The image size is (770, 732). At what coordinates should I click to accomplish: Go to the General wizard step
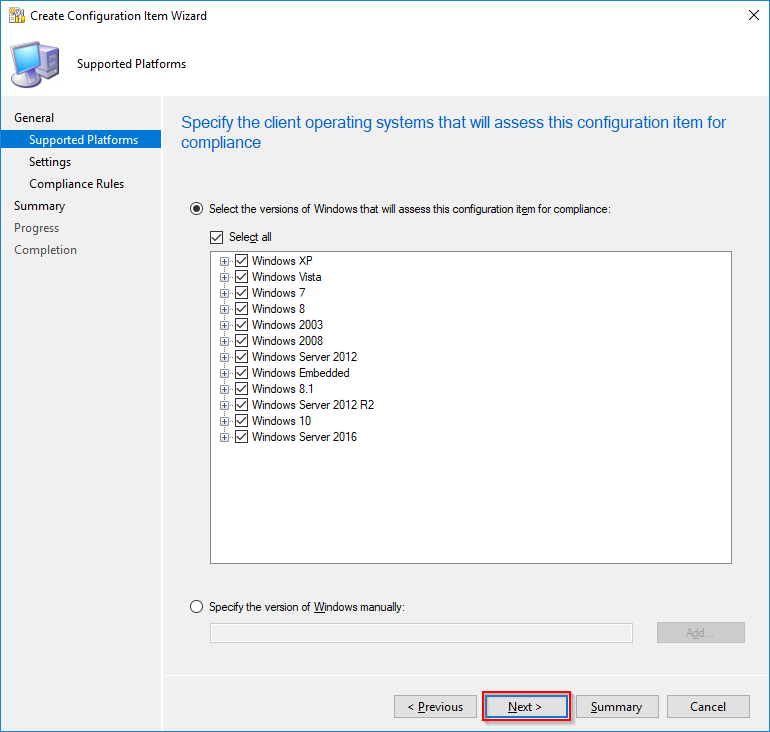point(34,118)
